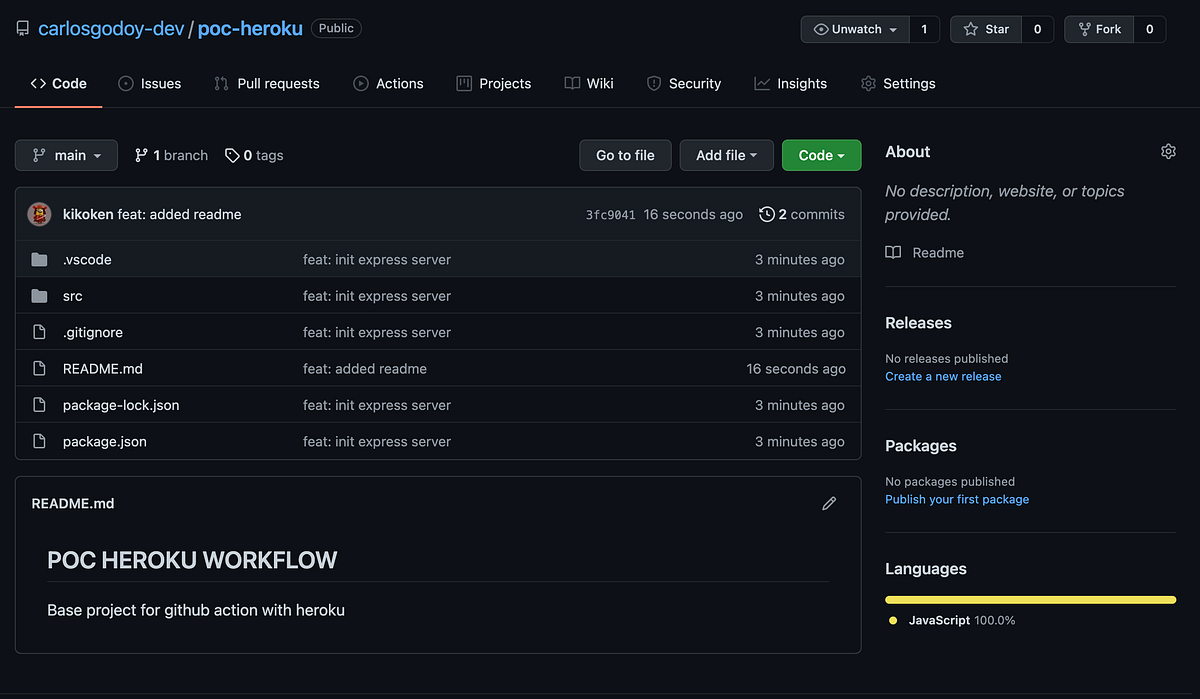This screenshot has width=1200, height=699.
Task: Click the Fork icon
Action: (x=1084, y=28)
